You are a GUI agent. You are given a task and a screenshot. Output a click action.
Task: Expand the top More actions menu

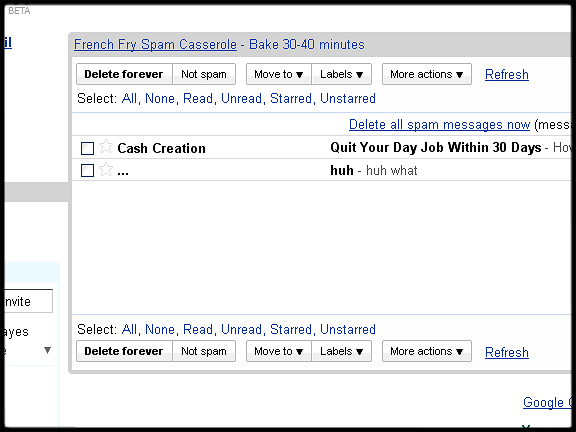pos(427,74)
